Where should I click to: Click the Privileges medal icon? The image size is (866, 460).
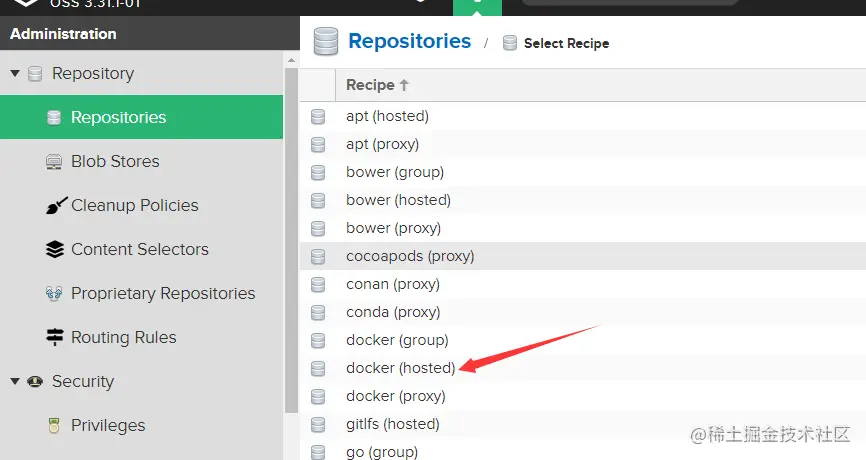pos(54,425)
